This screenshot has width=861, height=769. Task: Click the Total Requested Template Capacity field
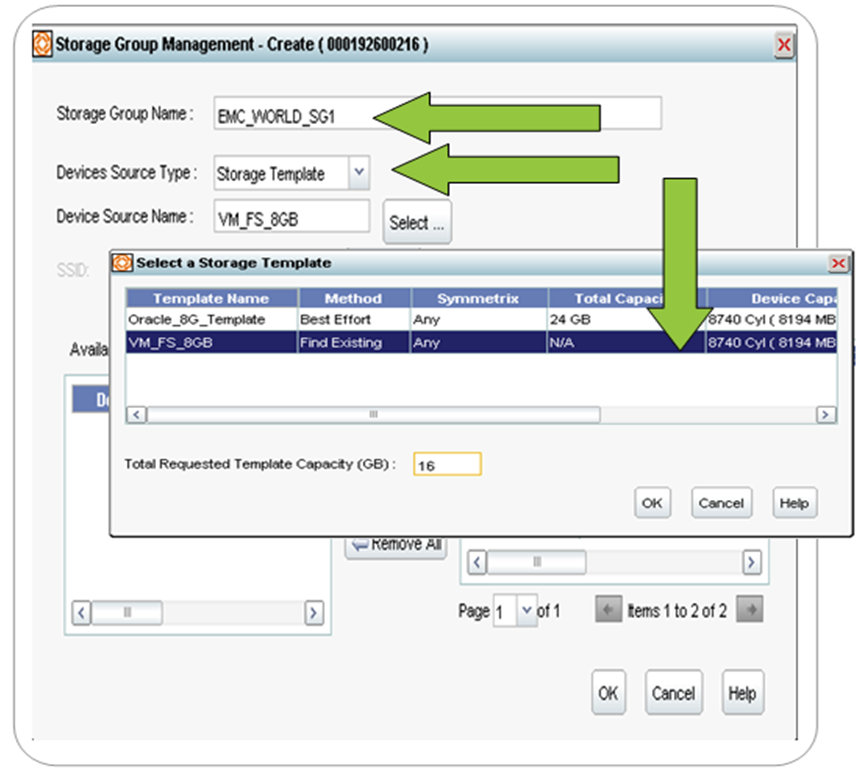coord(448,464)
